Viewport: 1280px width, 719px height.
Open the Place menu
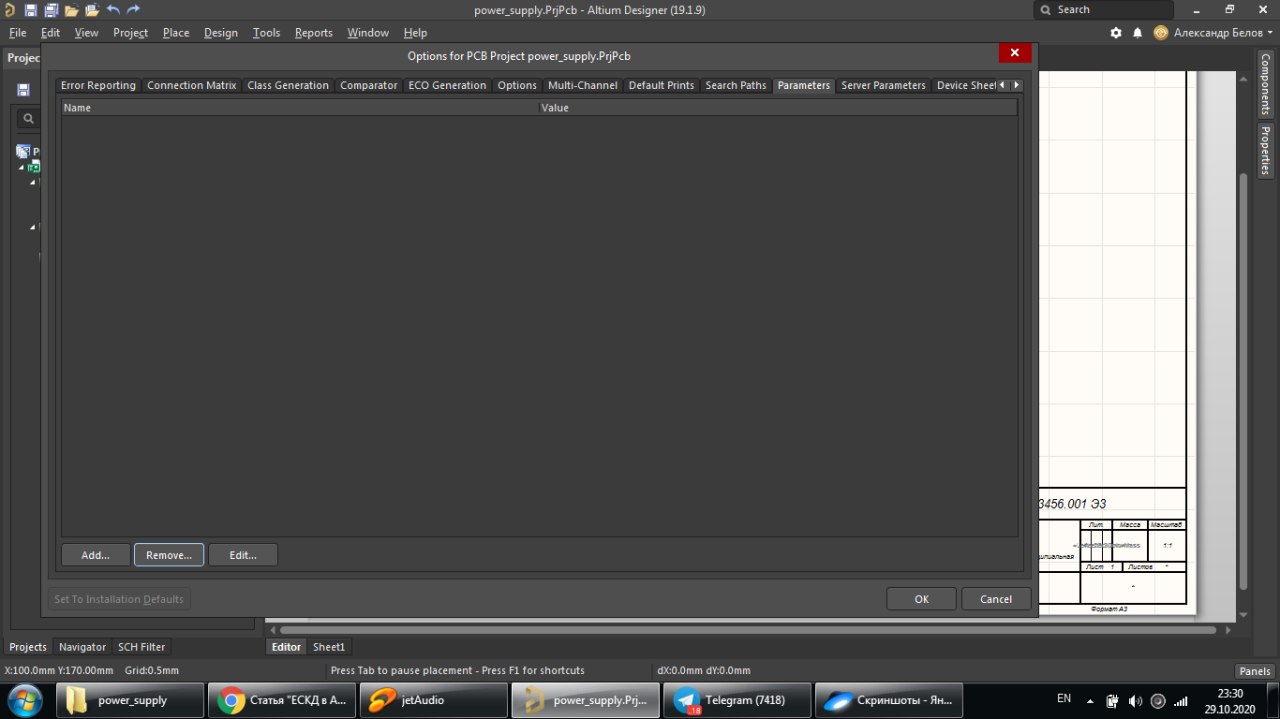pos(176,33)
